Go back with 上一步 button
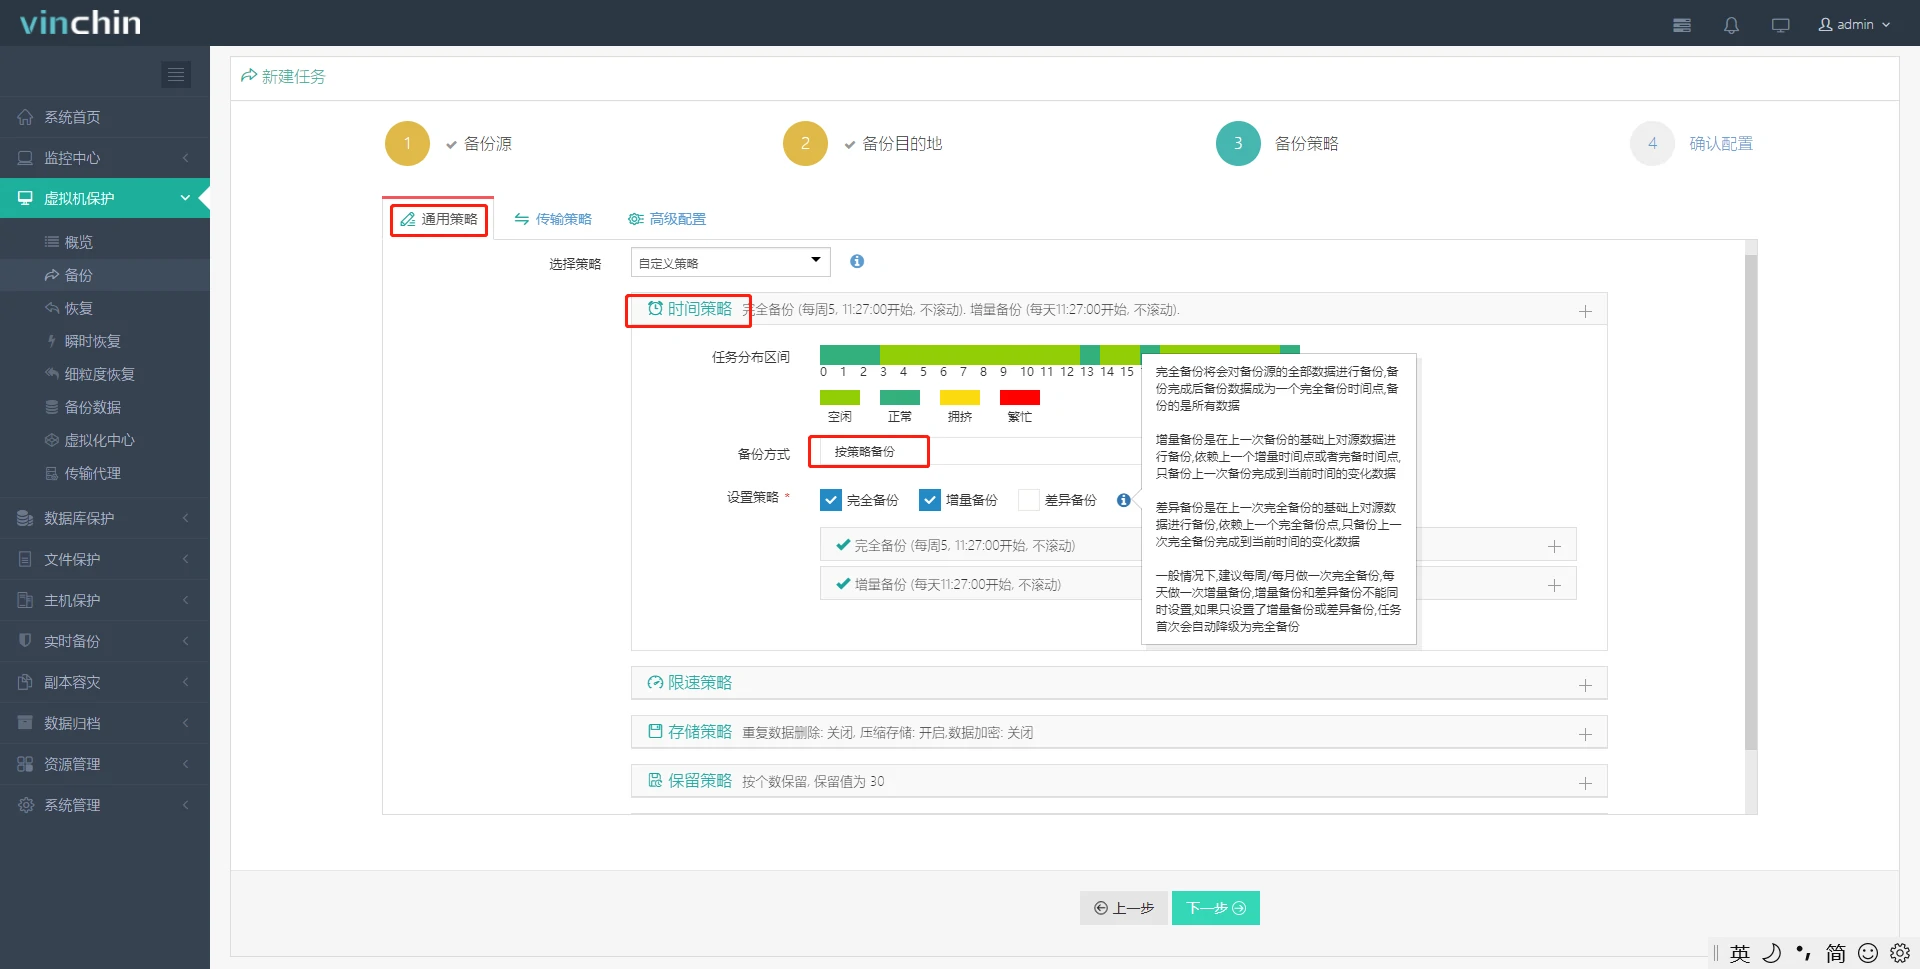Screen dimensions: 1920x969 (x=1124, y=908)
